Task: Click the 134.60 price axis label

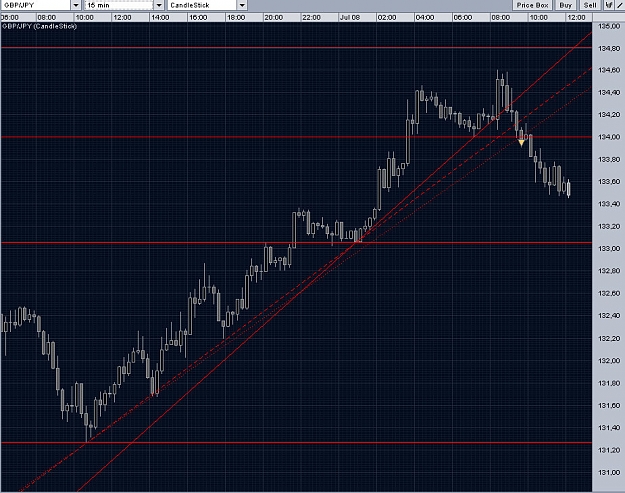Action: coord(609,70)
